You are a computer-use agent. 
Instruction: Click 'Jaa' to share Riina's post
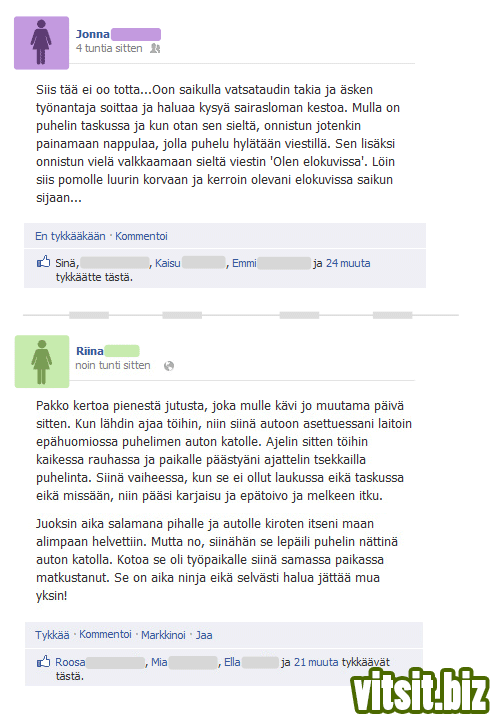click(x=204, y=635)
